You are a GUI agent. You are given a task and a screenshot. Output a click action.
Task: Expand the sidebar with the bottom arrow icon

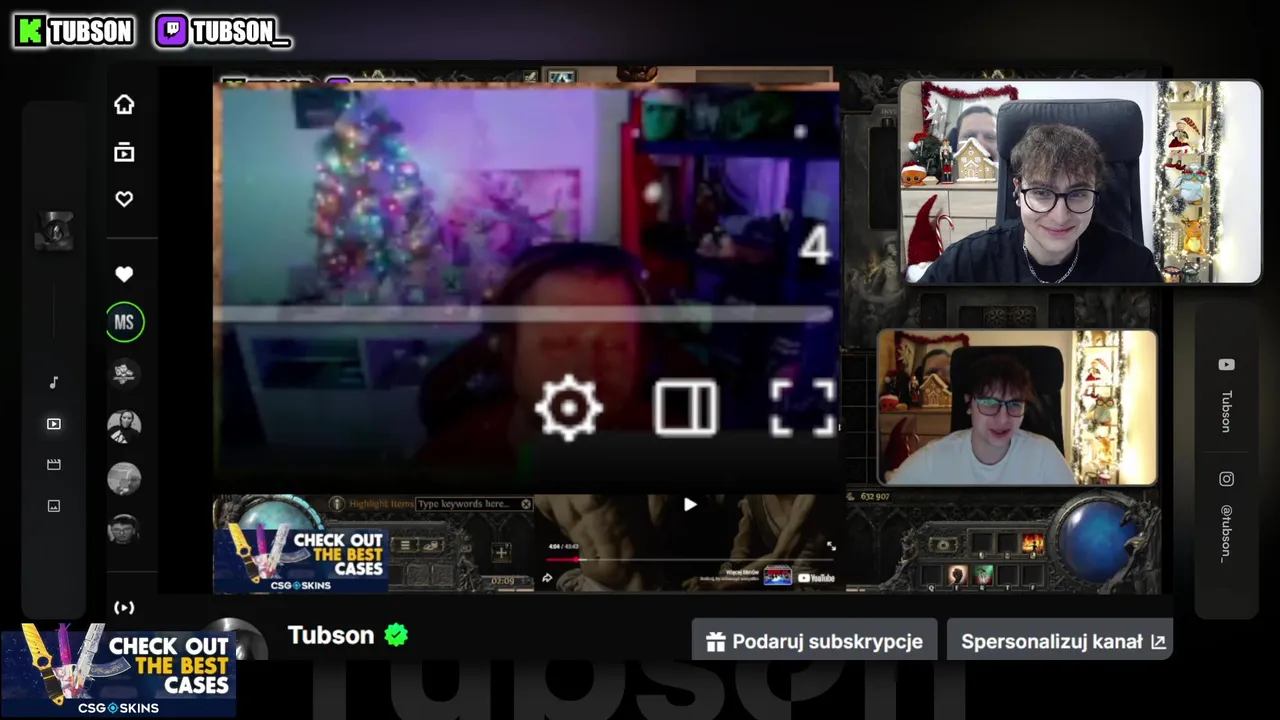pyautogui.click(x=124, y=607)
